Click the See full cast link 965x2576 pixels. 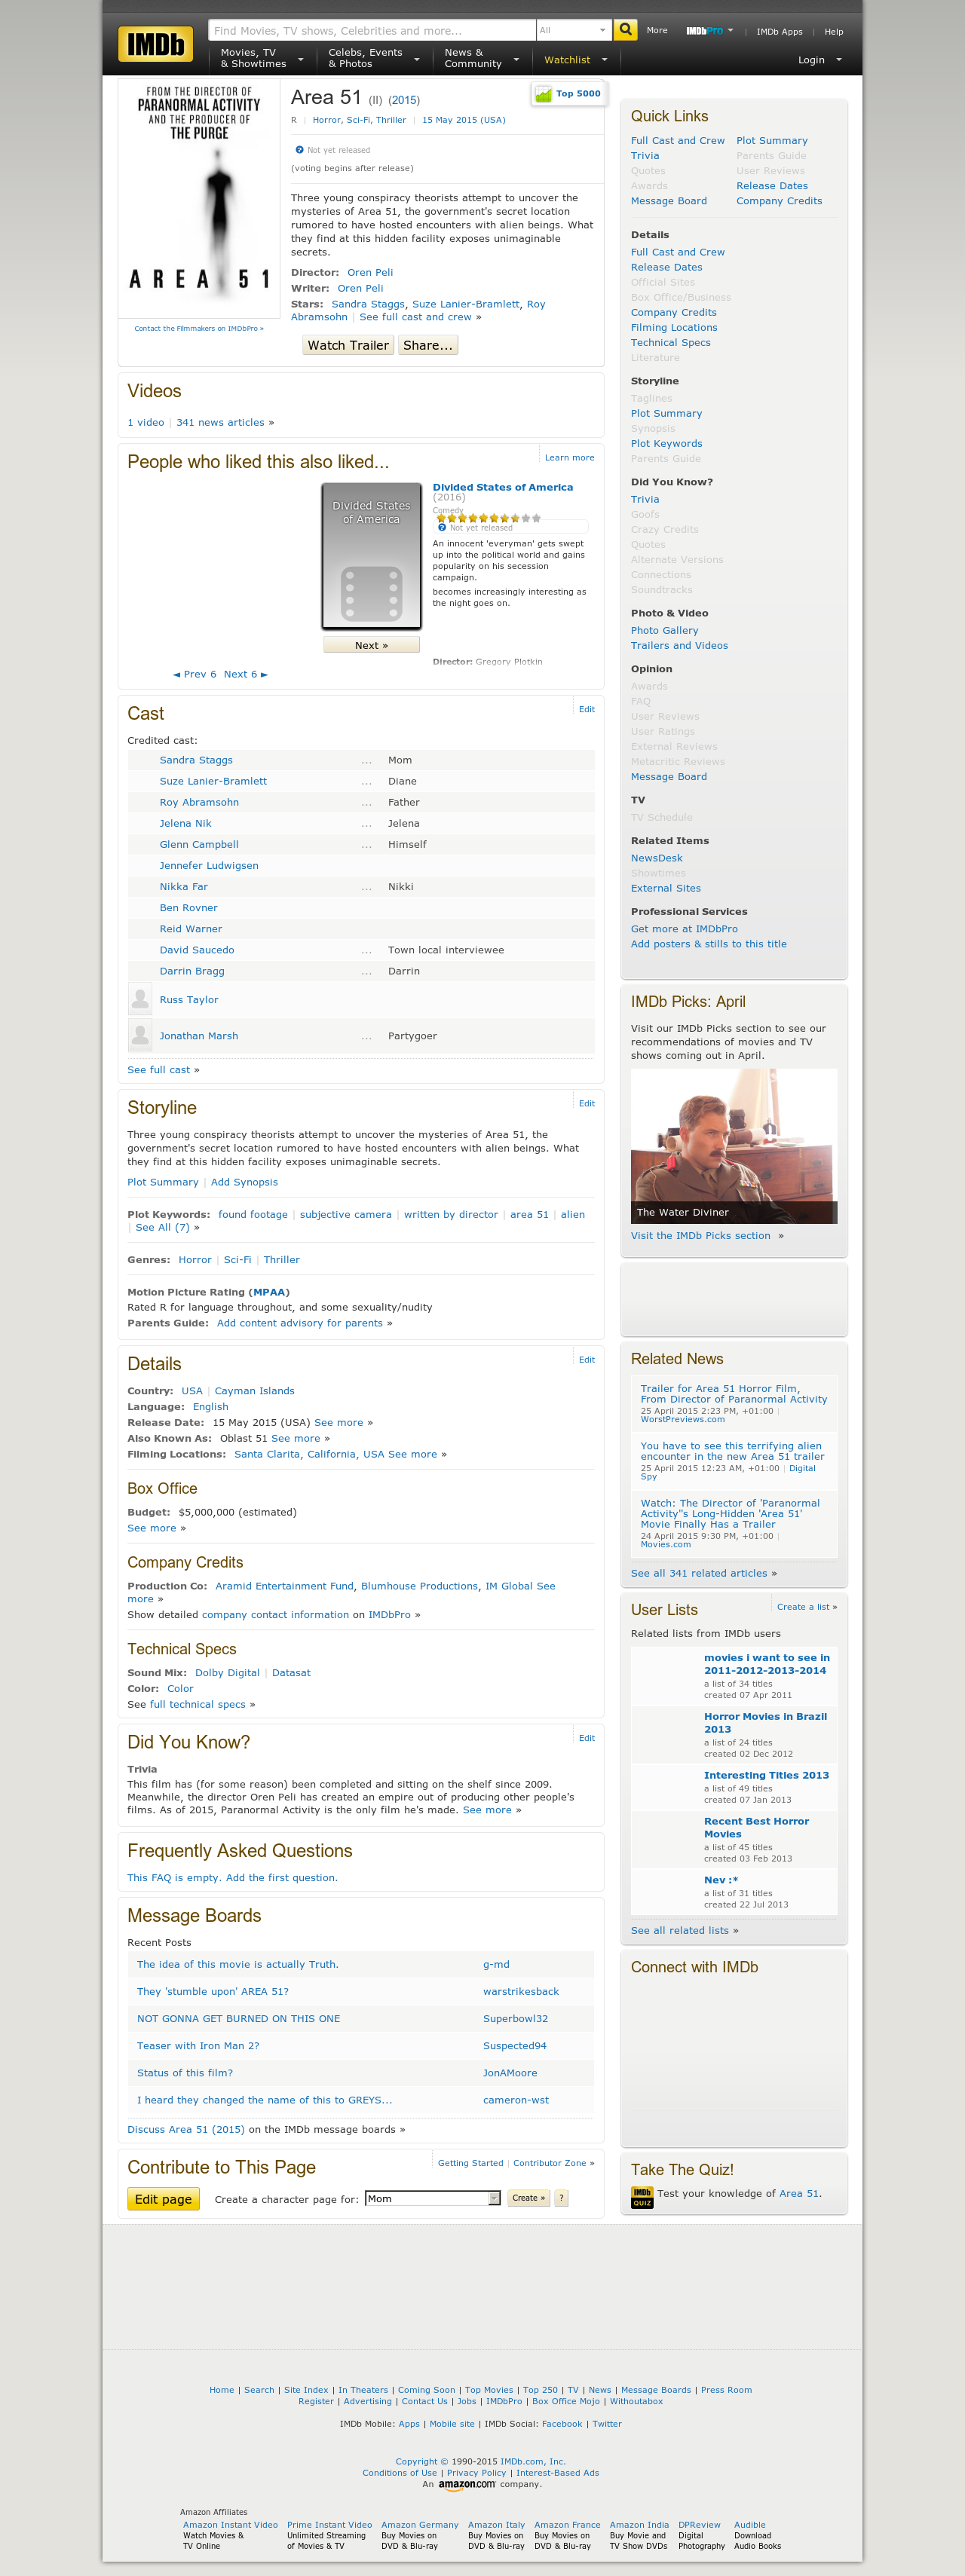158,1070
